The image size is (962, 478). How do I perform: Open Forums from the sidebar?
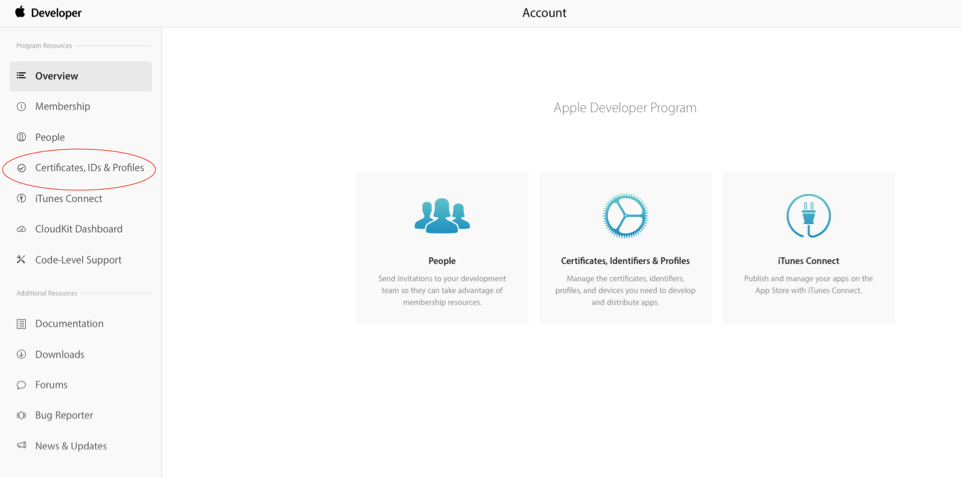(x=51, y=385)
